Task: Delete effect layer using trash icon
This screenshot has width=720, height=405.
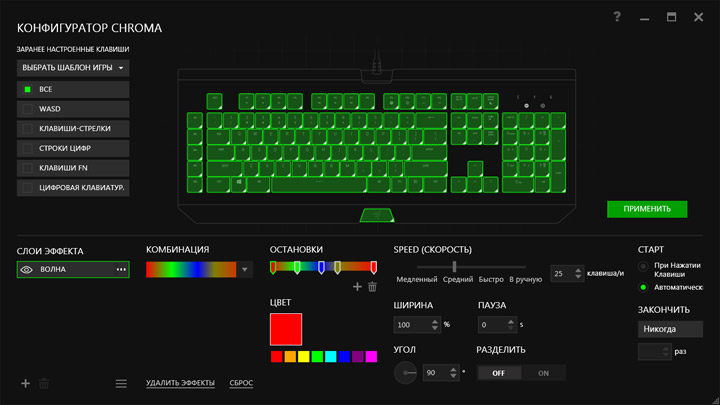Action: click(44, 383)
